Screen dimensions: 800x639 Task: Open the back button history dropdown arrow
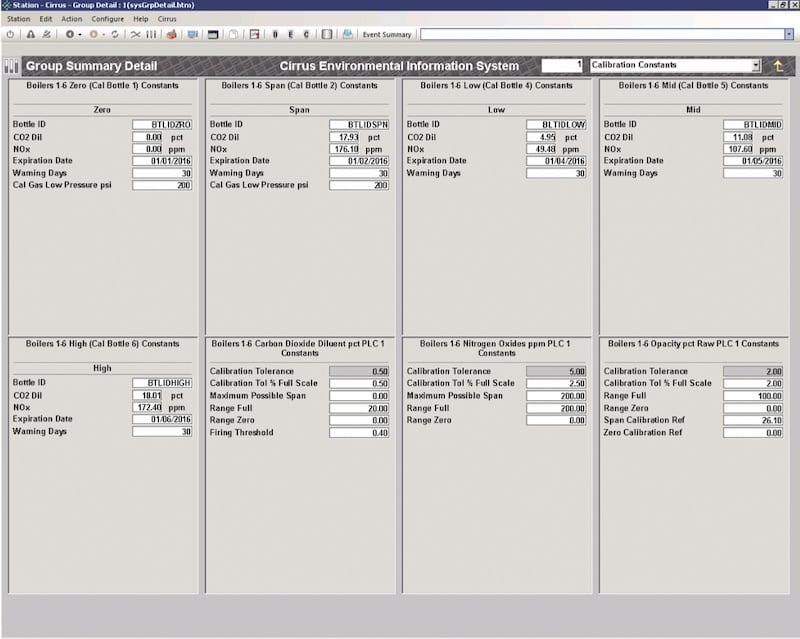(x=80, y=35)
